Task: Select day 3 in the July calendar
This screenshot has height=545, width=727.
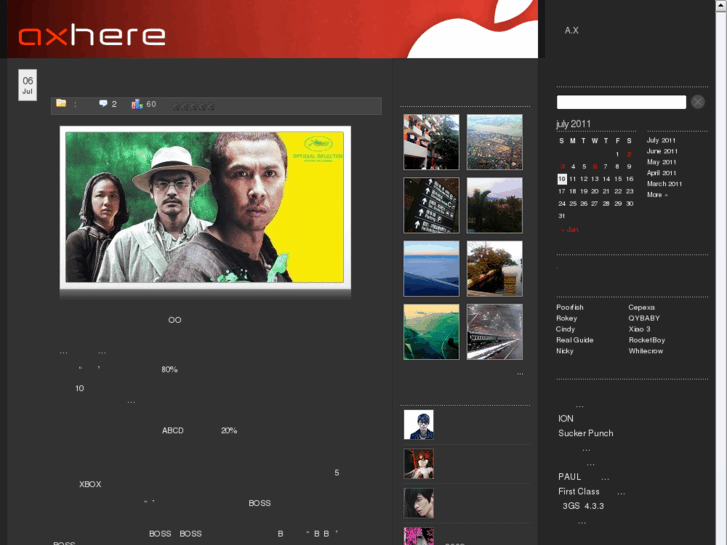Action: tap(562, 167)
